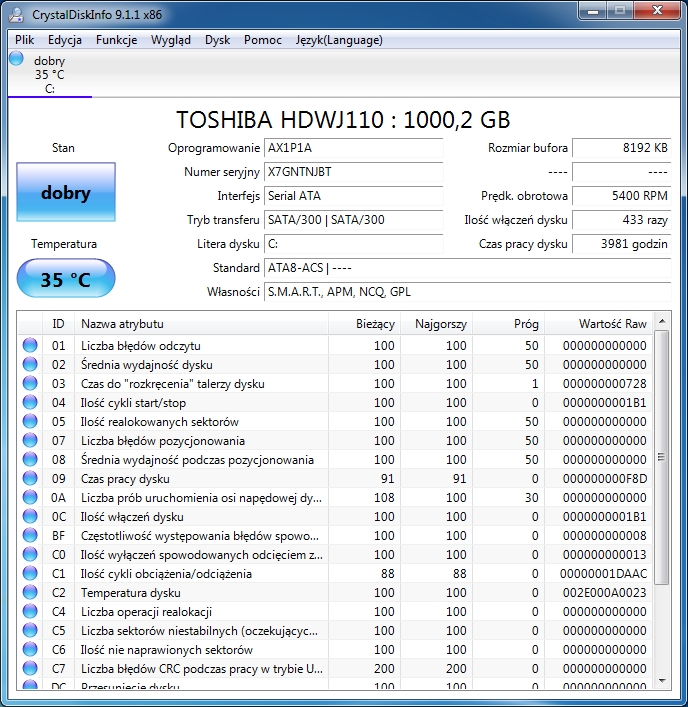Click status orb of attribute 0C row

click(x=30, y=516)
